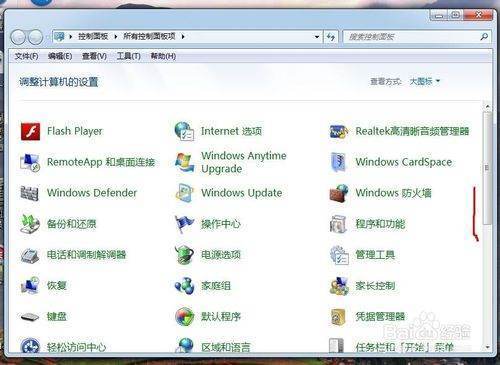Click the Windows CardSpace label

(x=404, y=162)
